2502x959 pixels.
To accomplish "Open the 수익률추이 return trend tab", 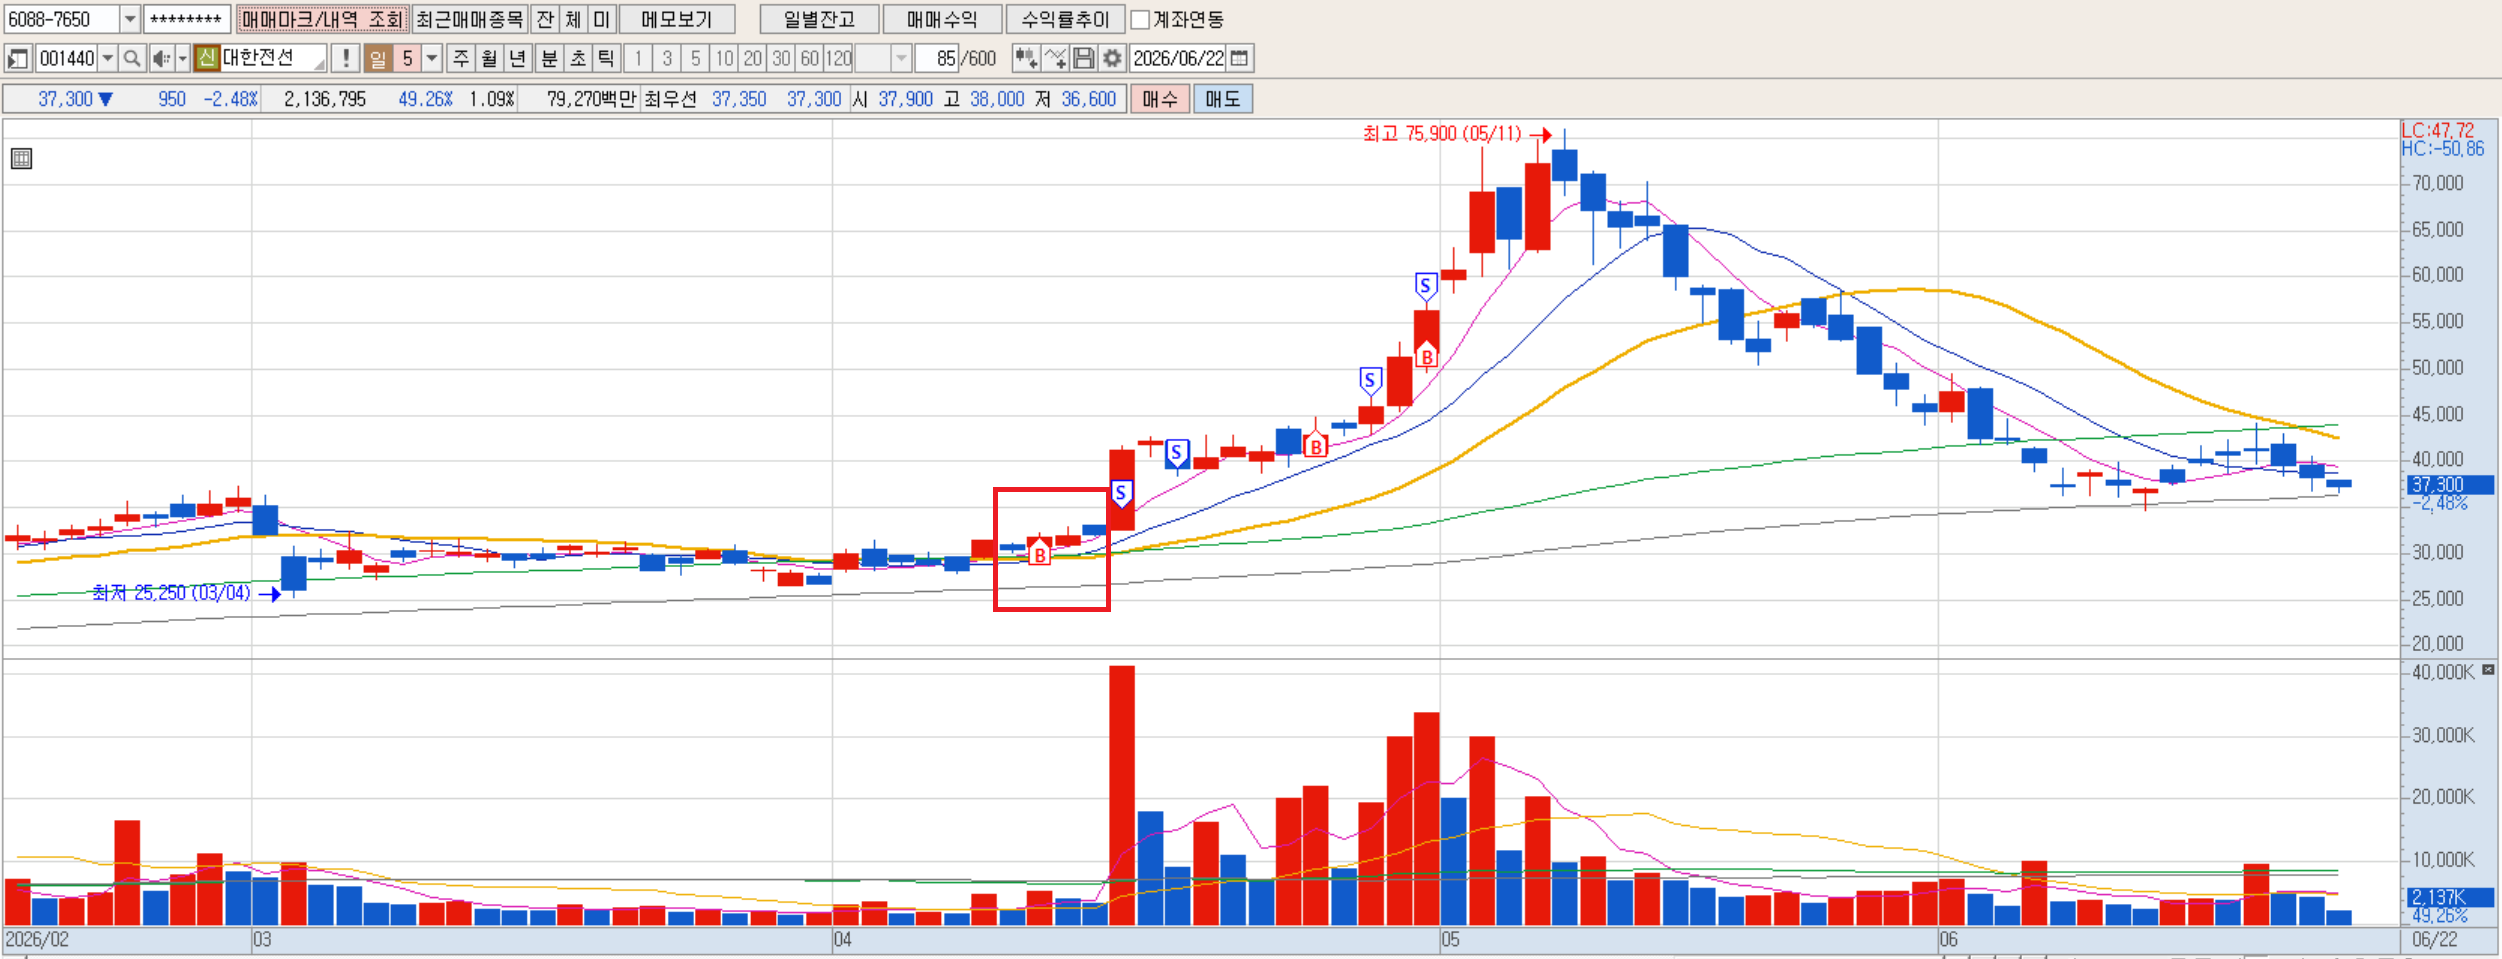I will click(1065, 19).
